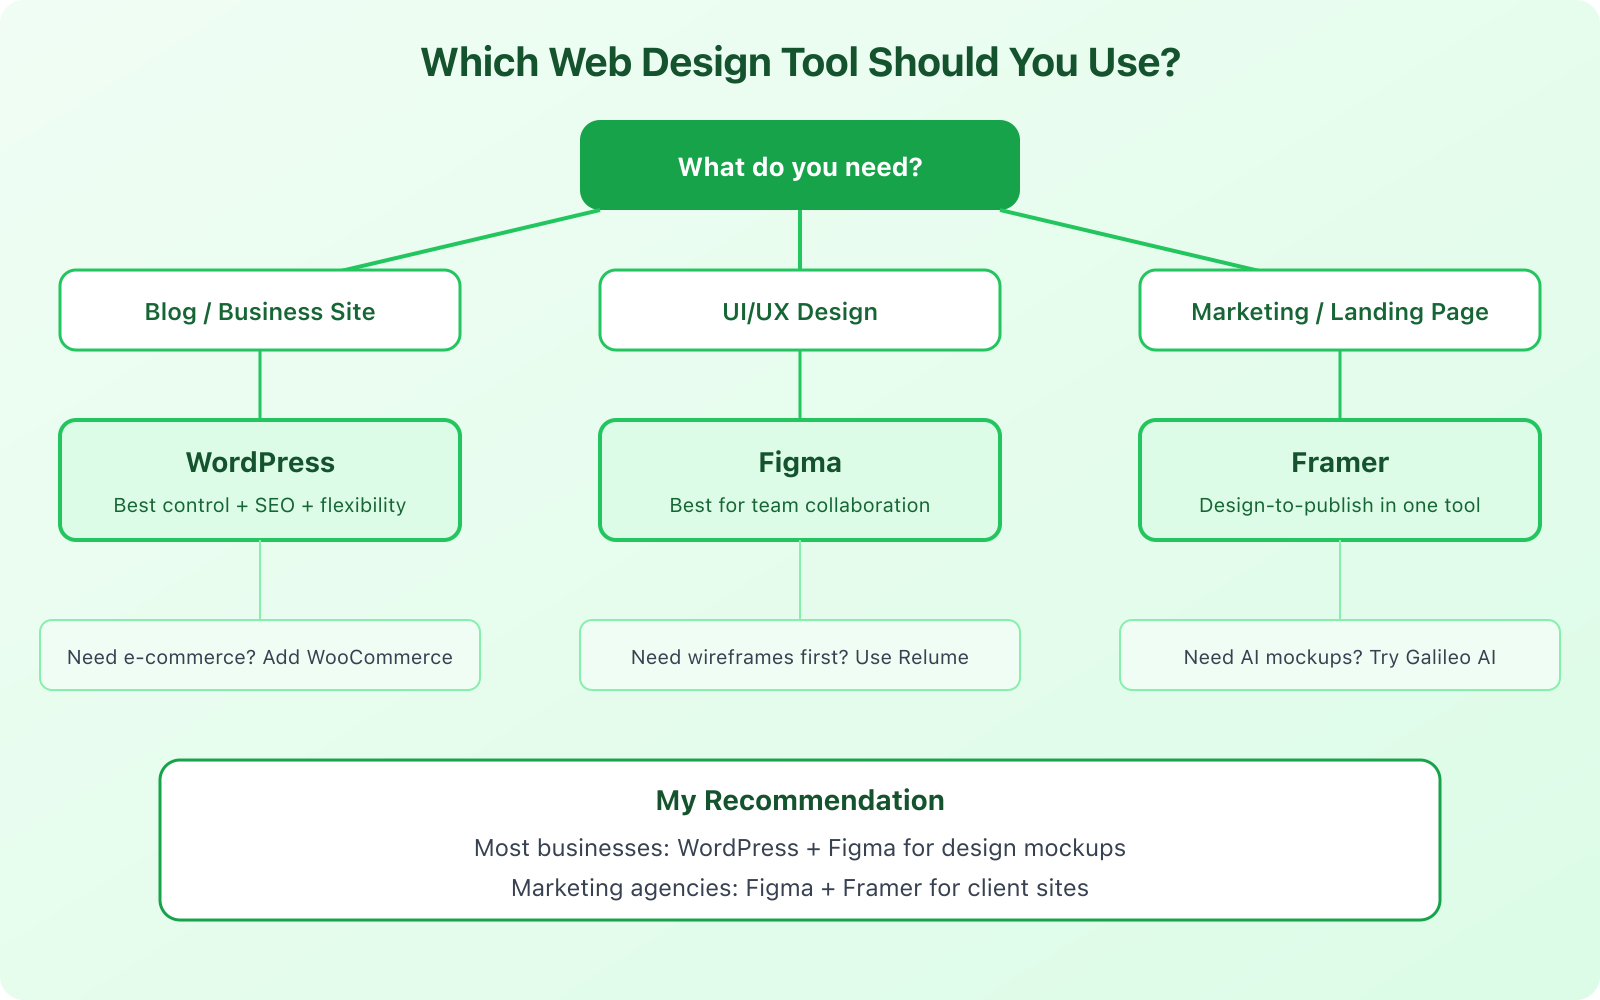Select the "Marketing / Landing Page" box
The width and height of the screenshot is (1600, 1000).
coord(1339,310)
